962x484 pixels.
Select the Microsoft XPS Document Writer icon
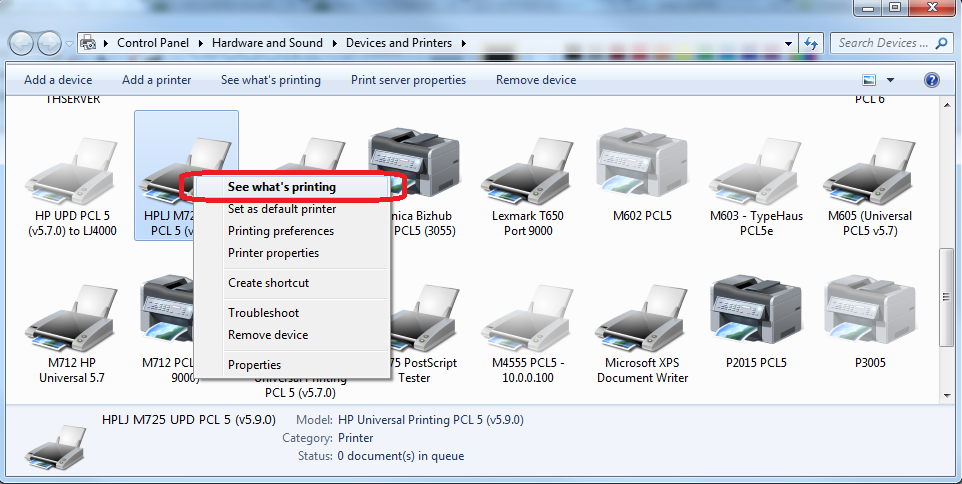[641, 320]
